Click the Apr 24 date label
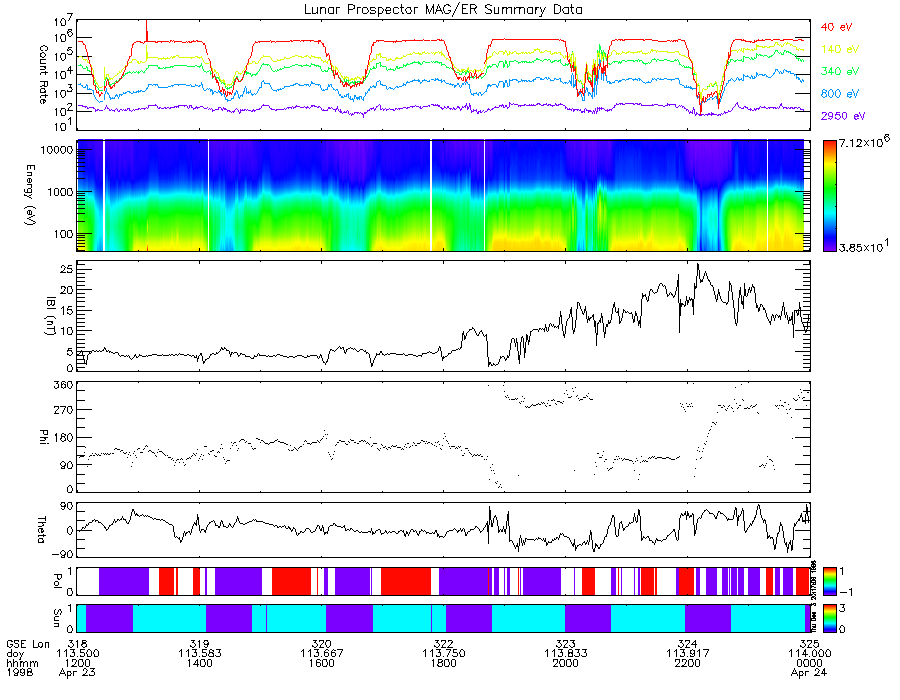 pos(794,673)
